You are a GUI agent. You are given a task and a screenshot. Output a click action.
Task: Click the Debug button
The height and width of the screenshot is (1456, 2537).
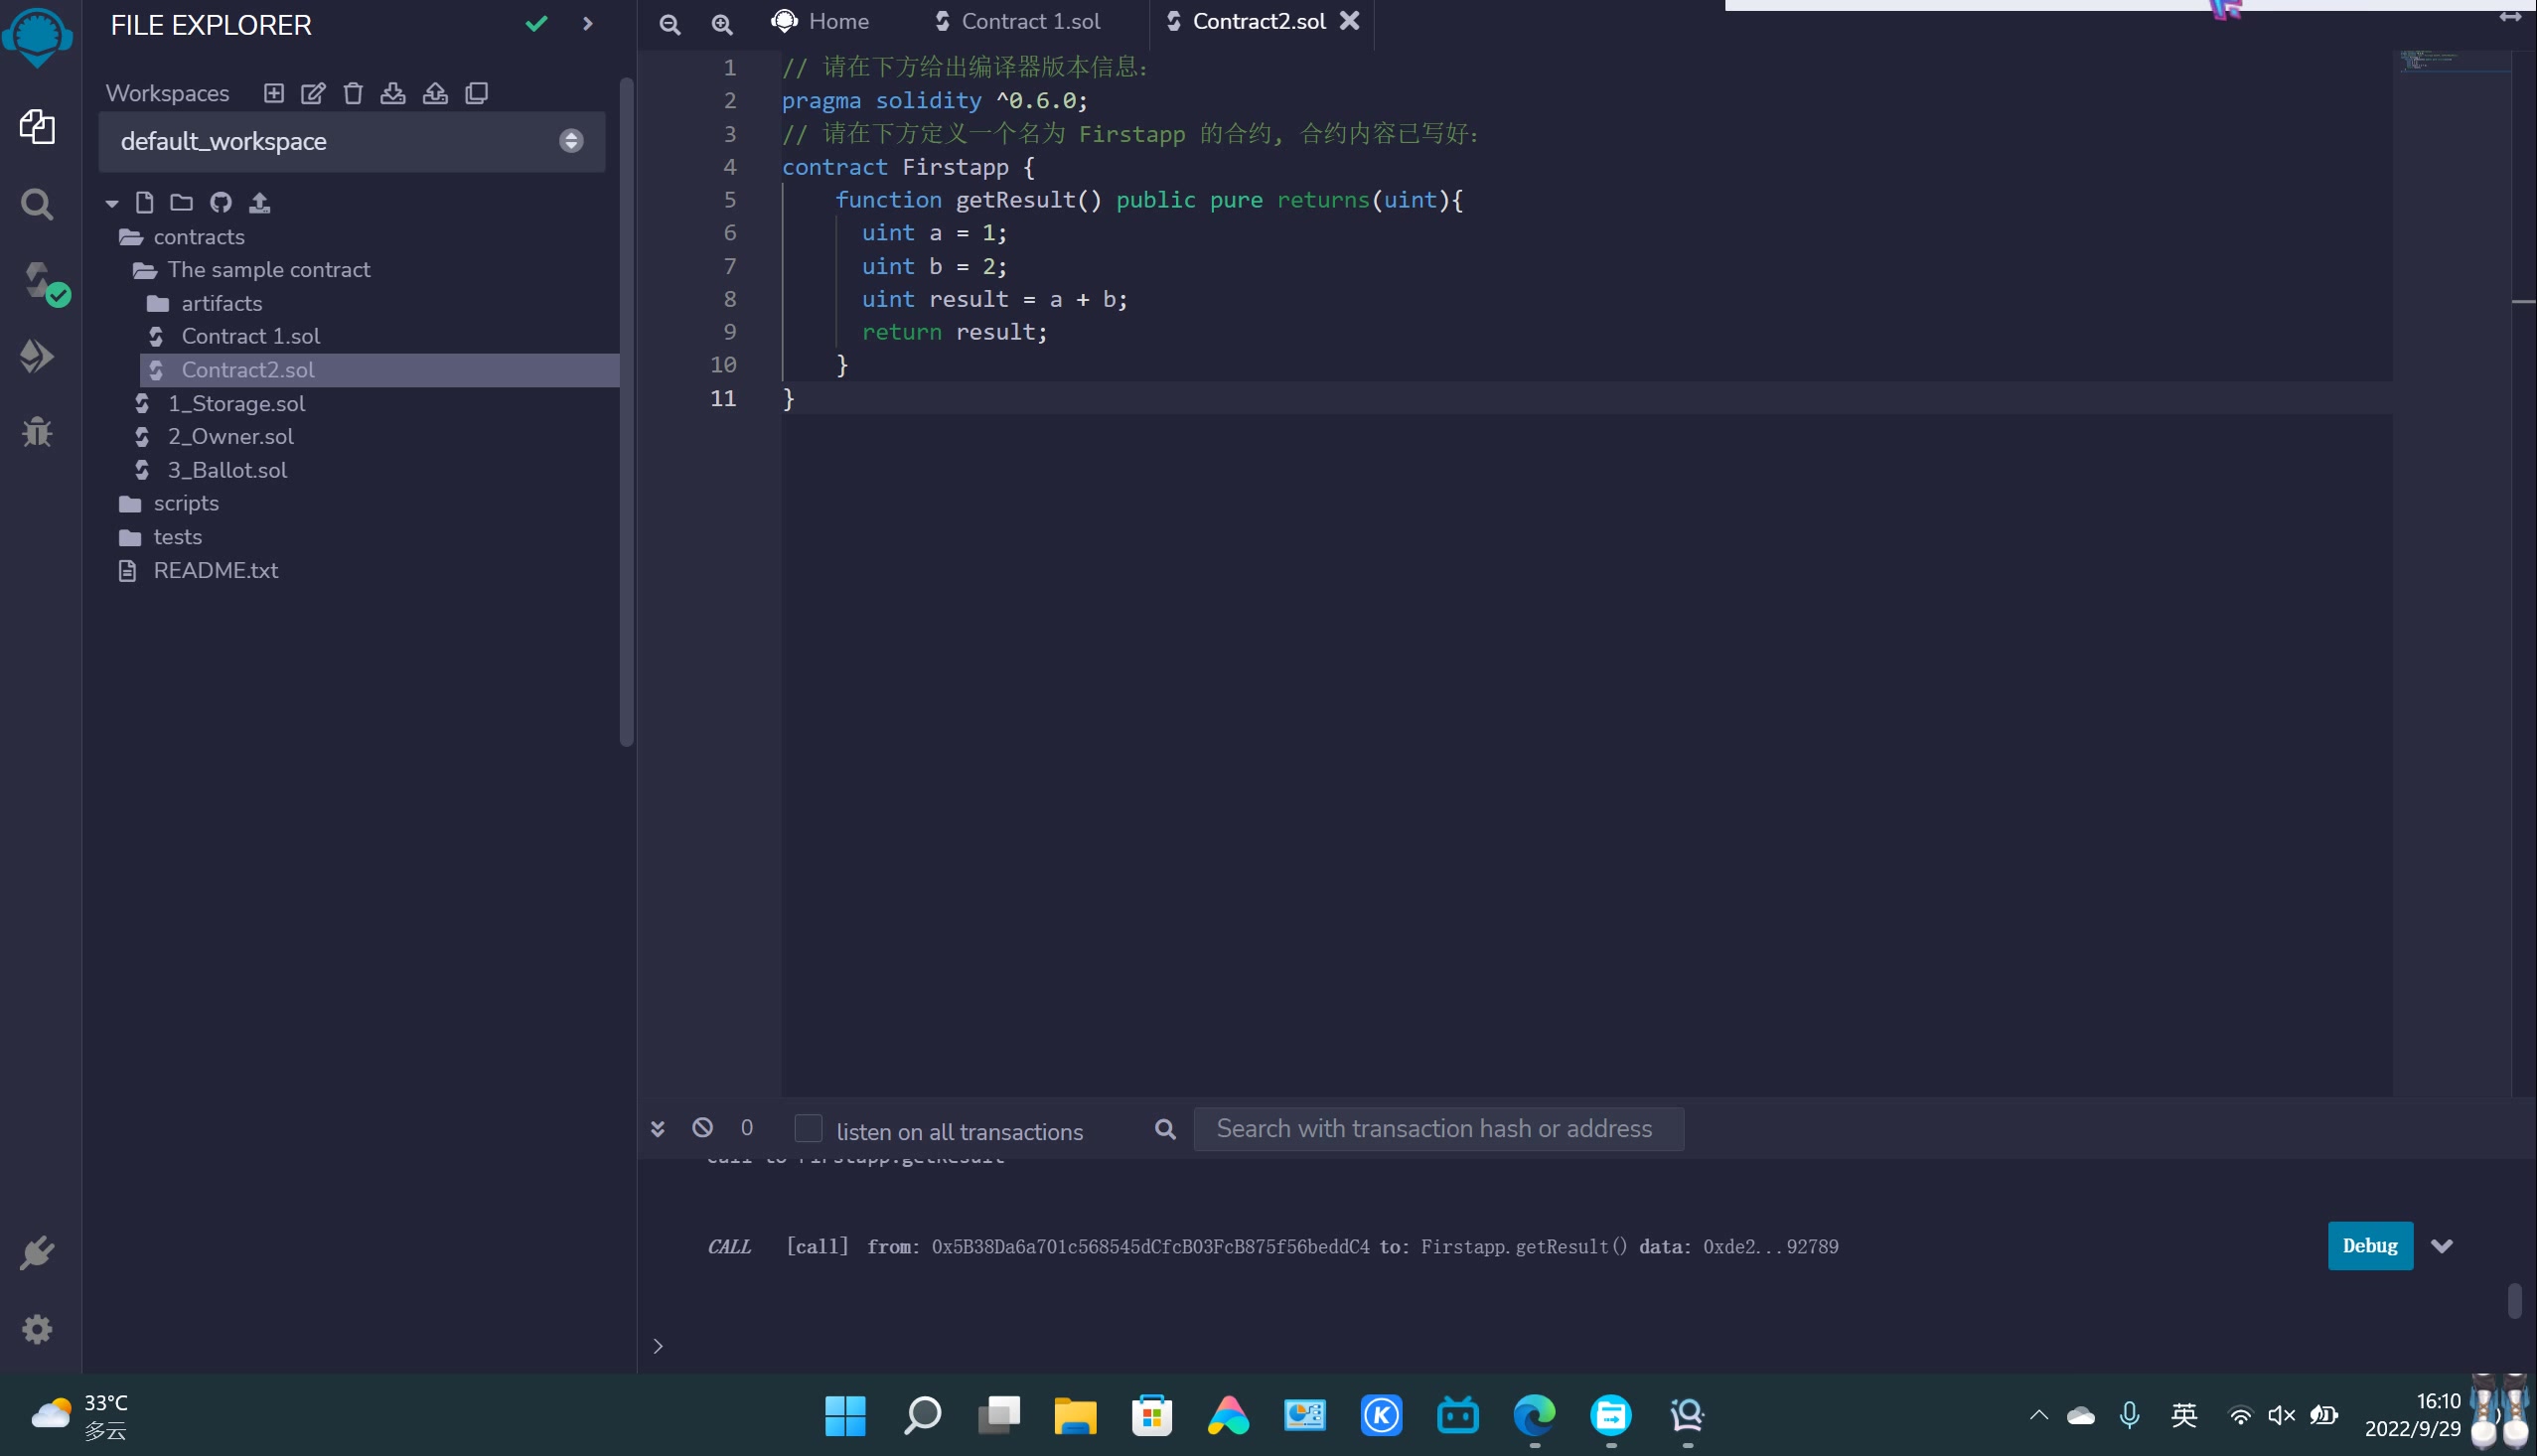(2369, 1246)
